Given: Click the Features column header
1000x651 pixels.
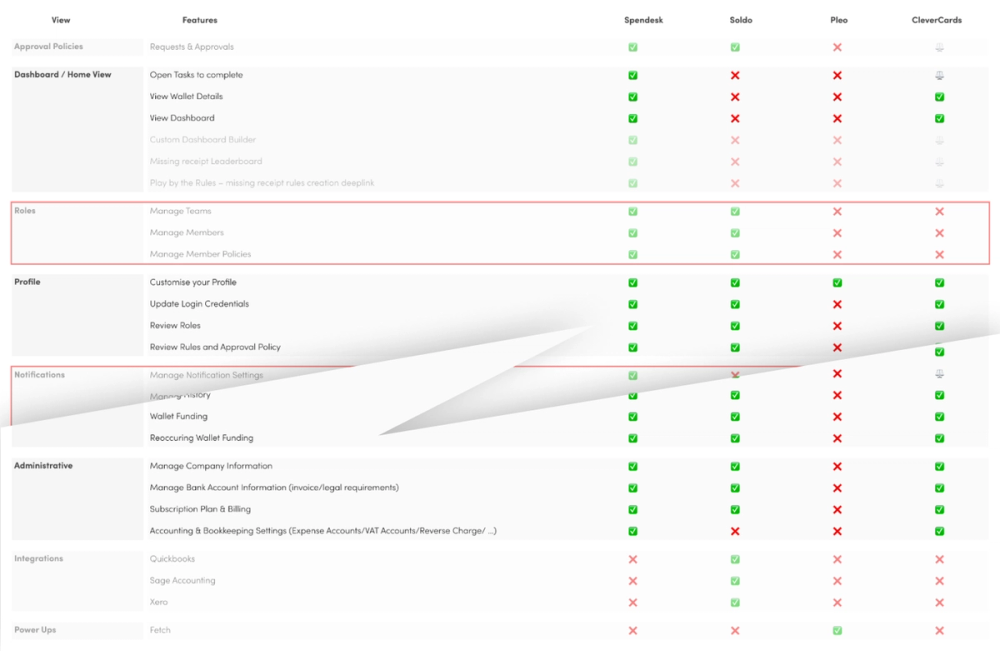Looking at the screenshot, I should pos(200,20).
